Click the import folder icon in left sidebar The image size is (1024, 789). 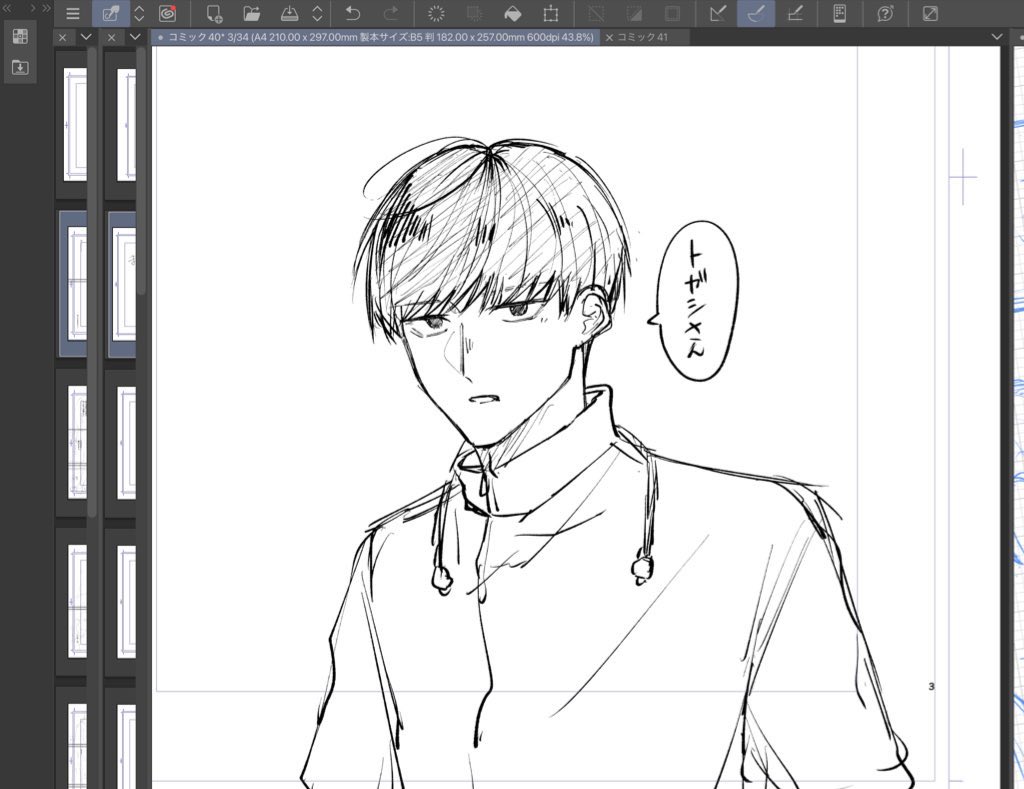pos(20,67)
